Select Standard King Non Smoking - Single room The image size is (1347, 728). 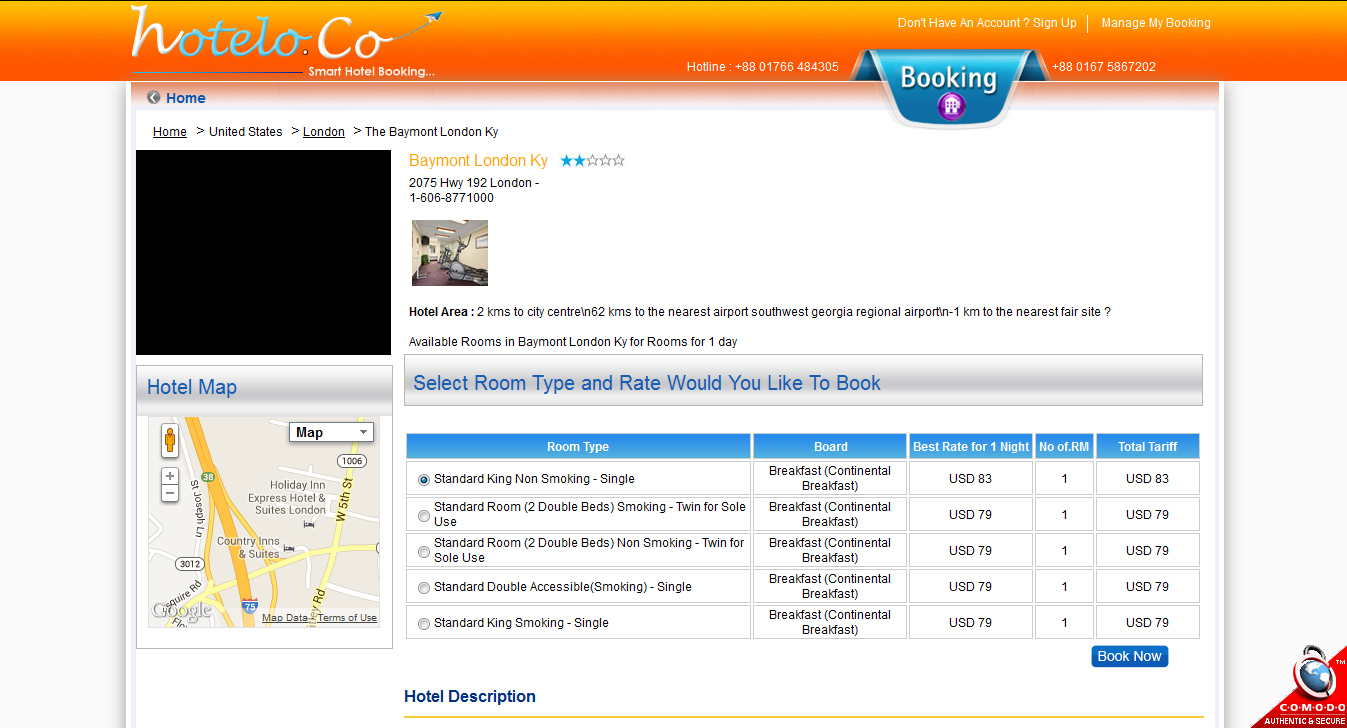tap(424, 480)
